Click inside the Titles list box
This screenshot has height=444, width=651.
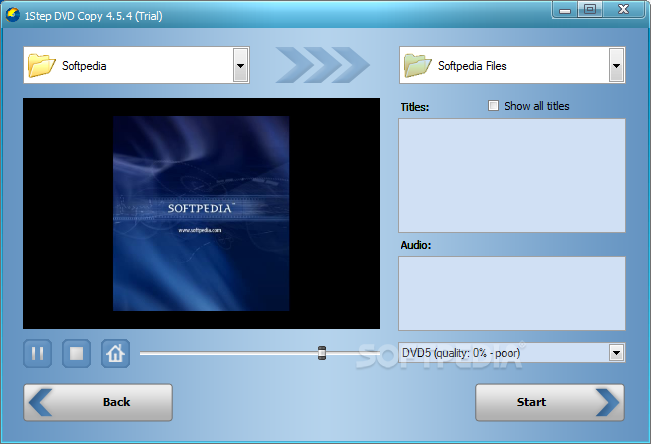coord(512,175)
